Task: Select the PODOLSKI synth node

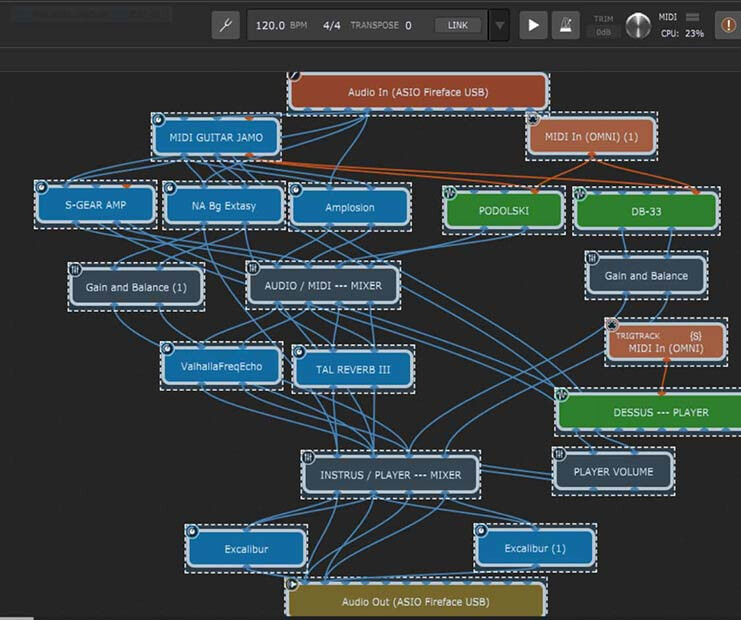Action: 504,211
